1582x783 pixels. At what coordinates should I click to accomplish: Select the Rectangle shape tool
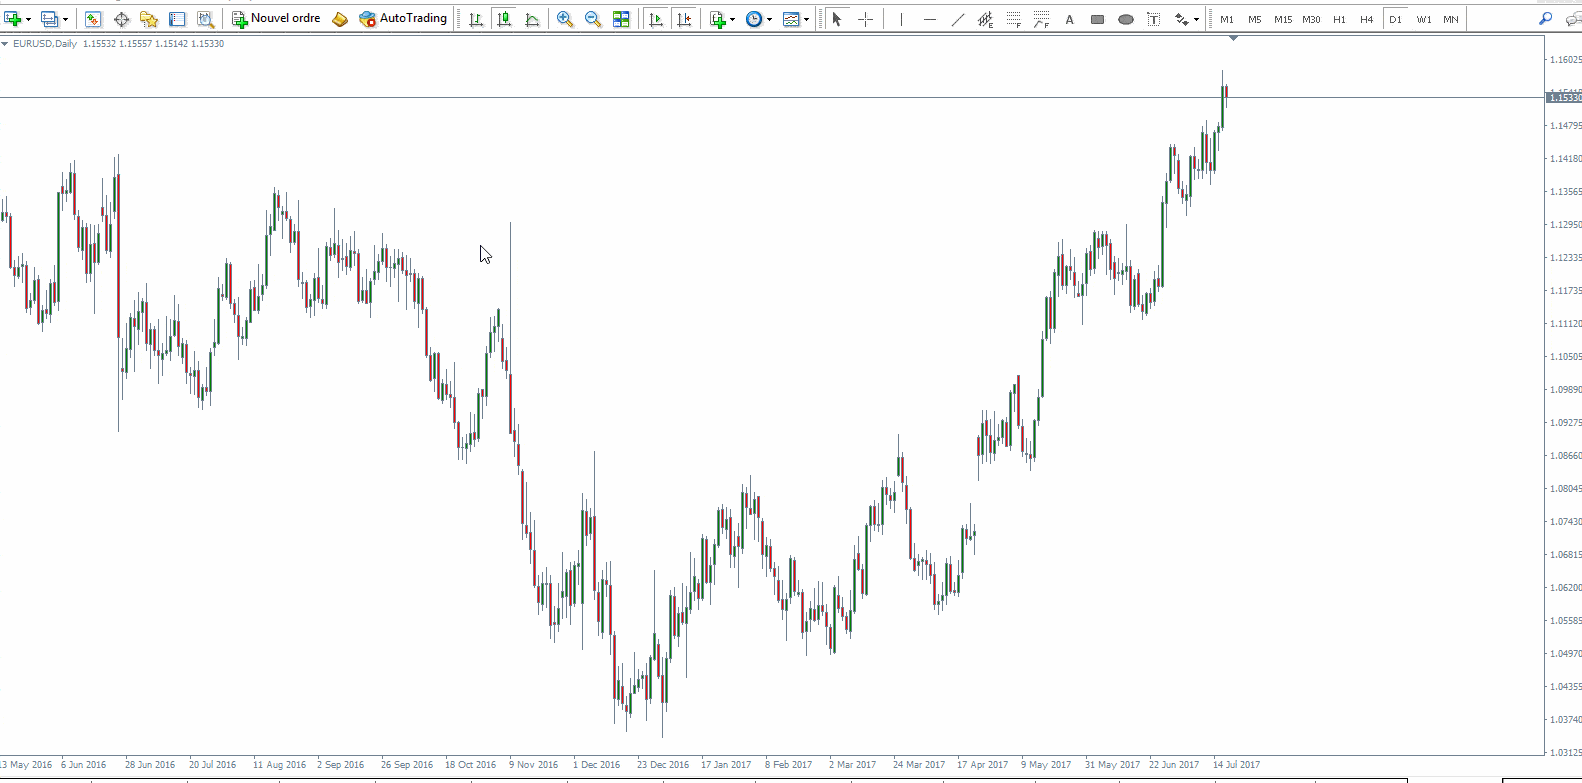pos(1097,19)
